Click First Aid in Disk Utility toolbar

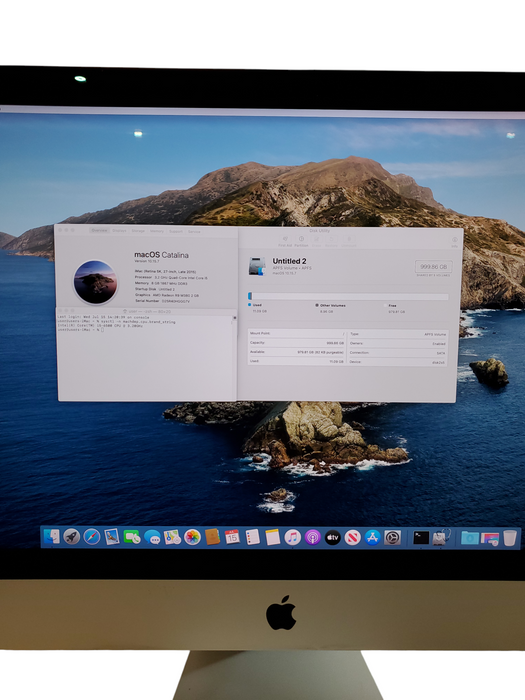[x=285, y=242]
